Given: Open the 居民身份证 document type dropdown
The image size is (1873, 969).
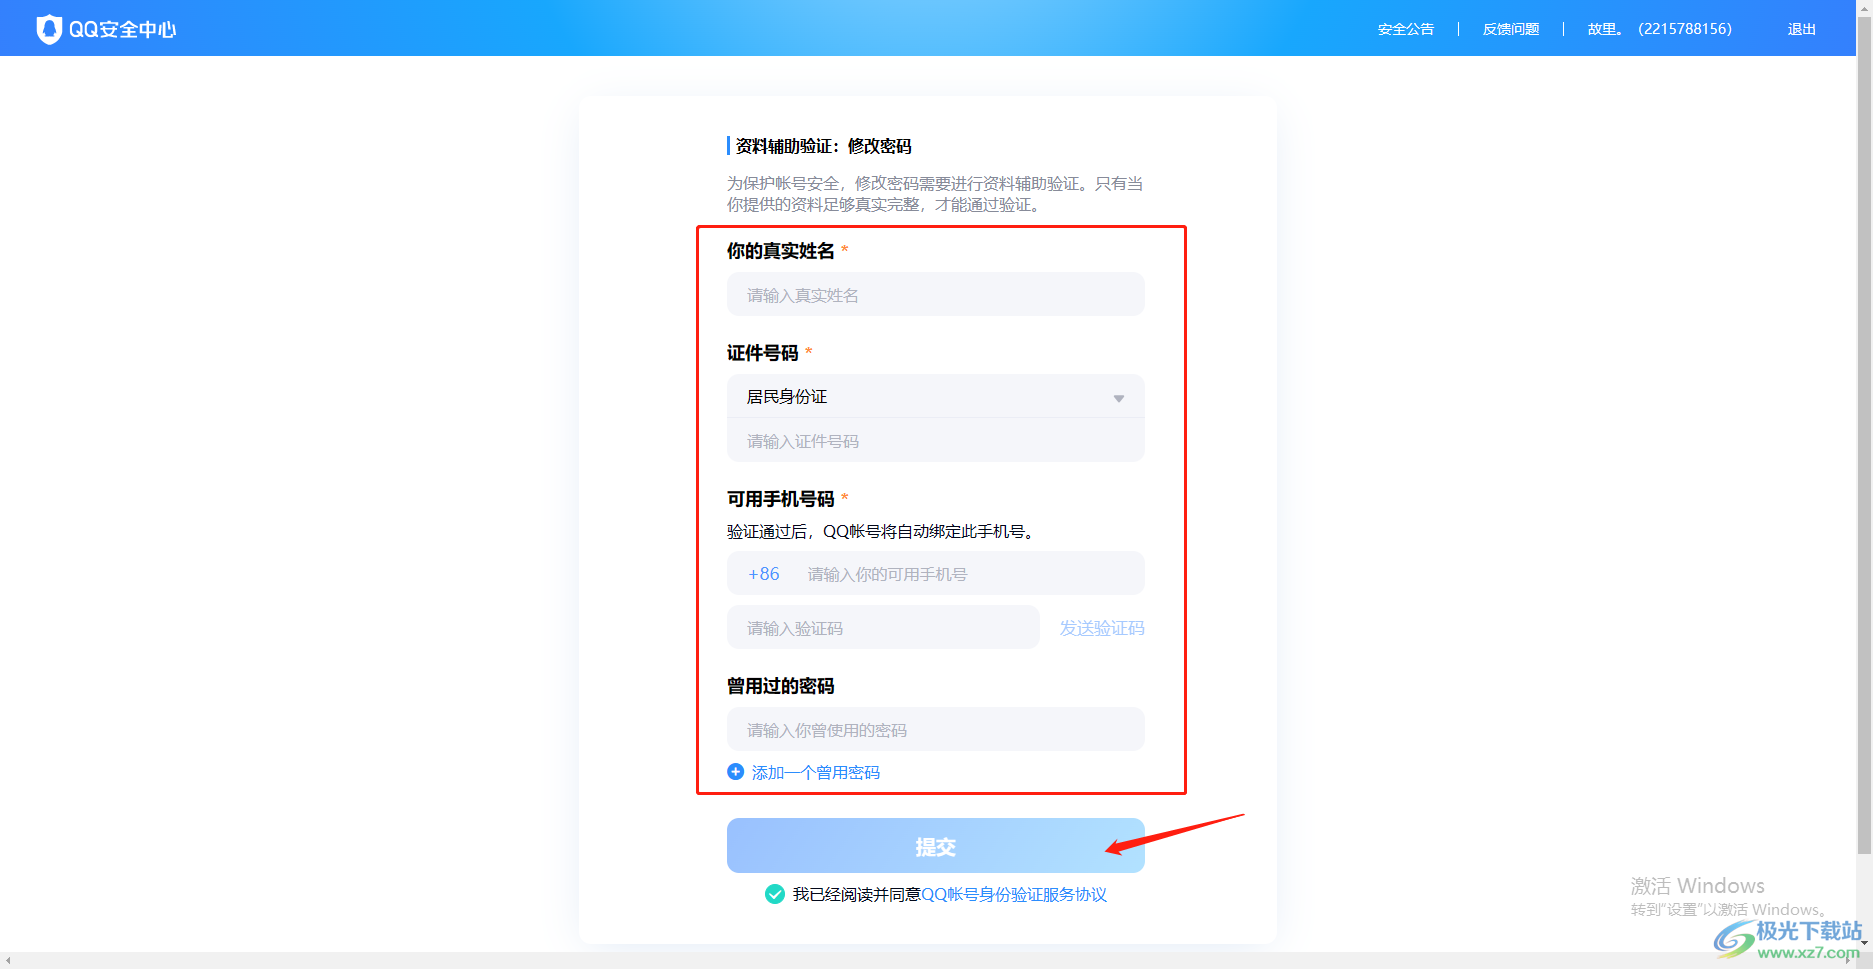Looking at the screenshot, I should [935, 397].
